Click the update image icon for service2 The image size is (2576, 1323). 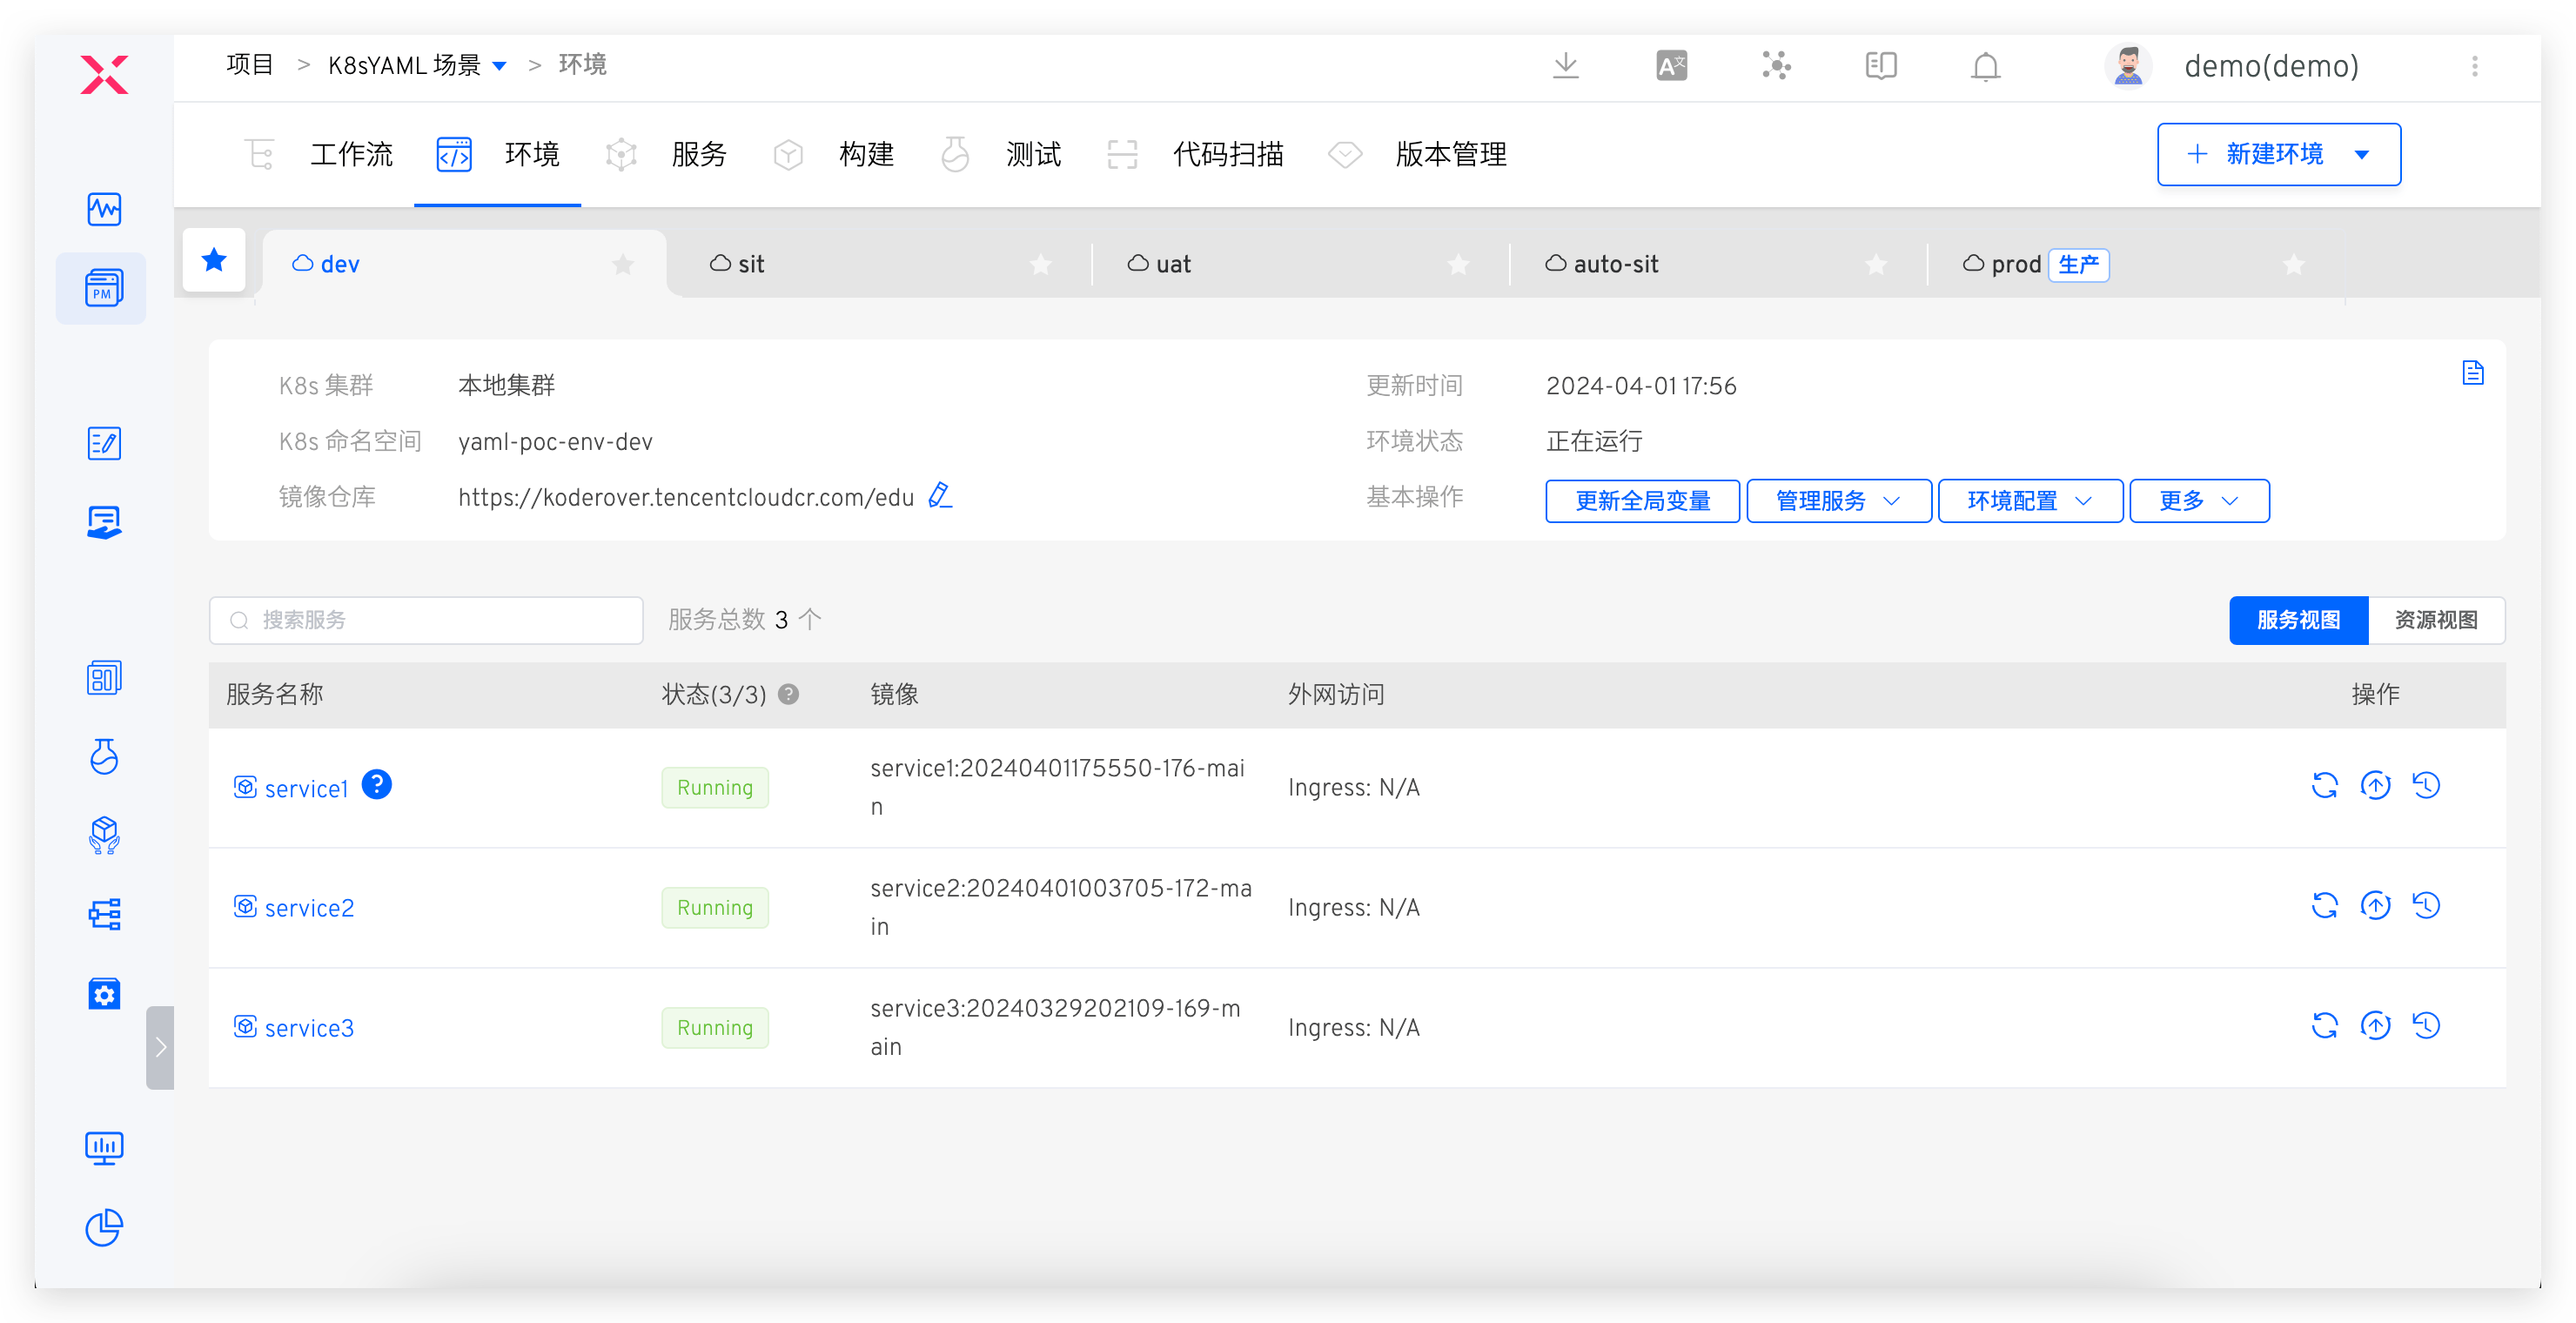click(x=2375, y=906)
